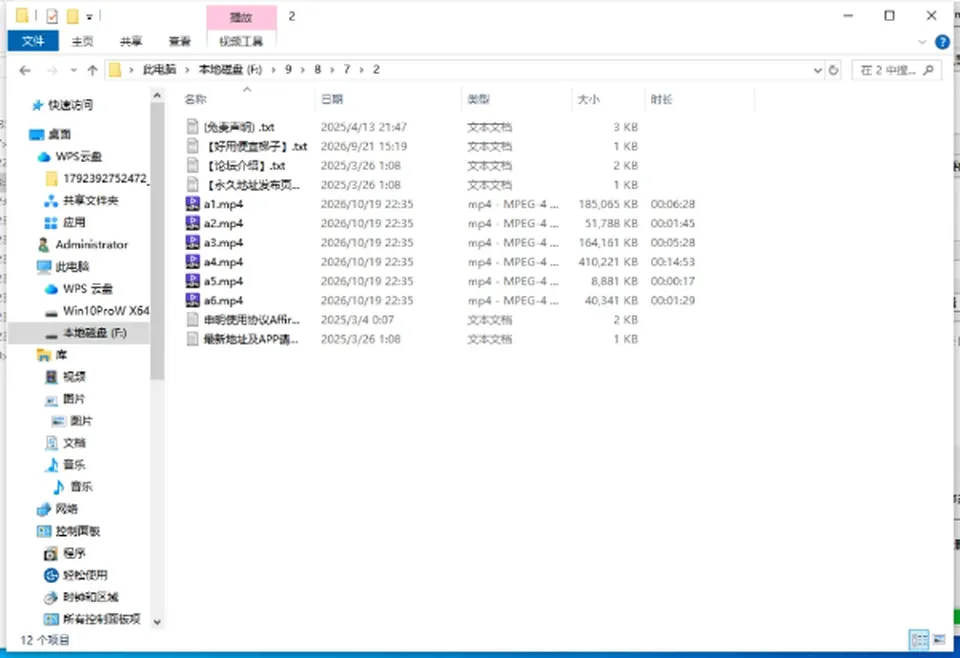Click the navigation pane scrollbar thumb
Viewport: 960px width, 658px height.
(157, 241)
